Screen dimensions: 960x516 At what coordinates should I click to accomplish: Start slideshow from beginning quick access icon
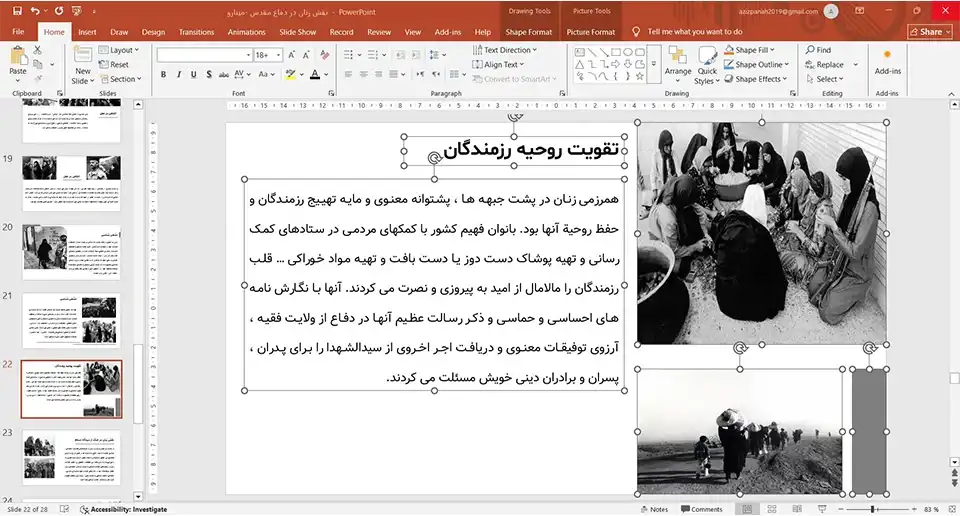pyautogui.click(x=77, y=11)
